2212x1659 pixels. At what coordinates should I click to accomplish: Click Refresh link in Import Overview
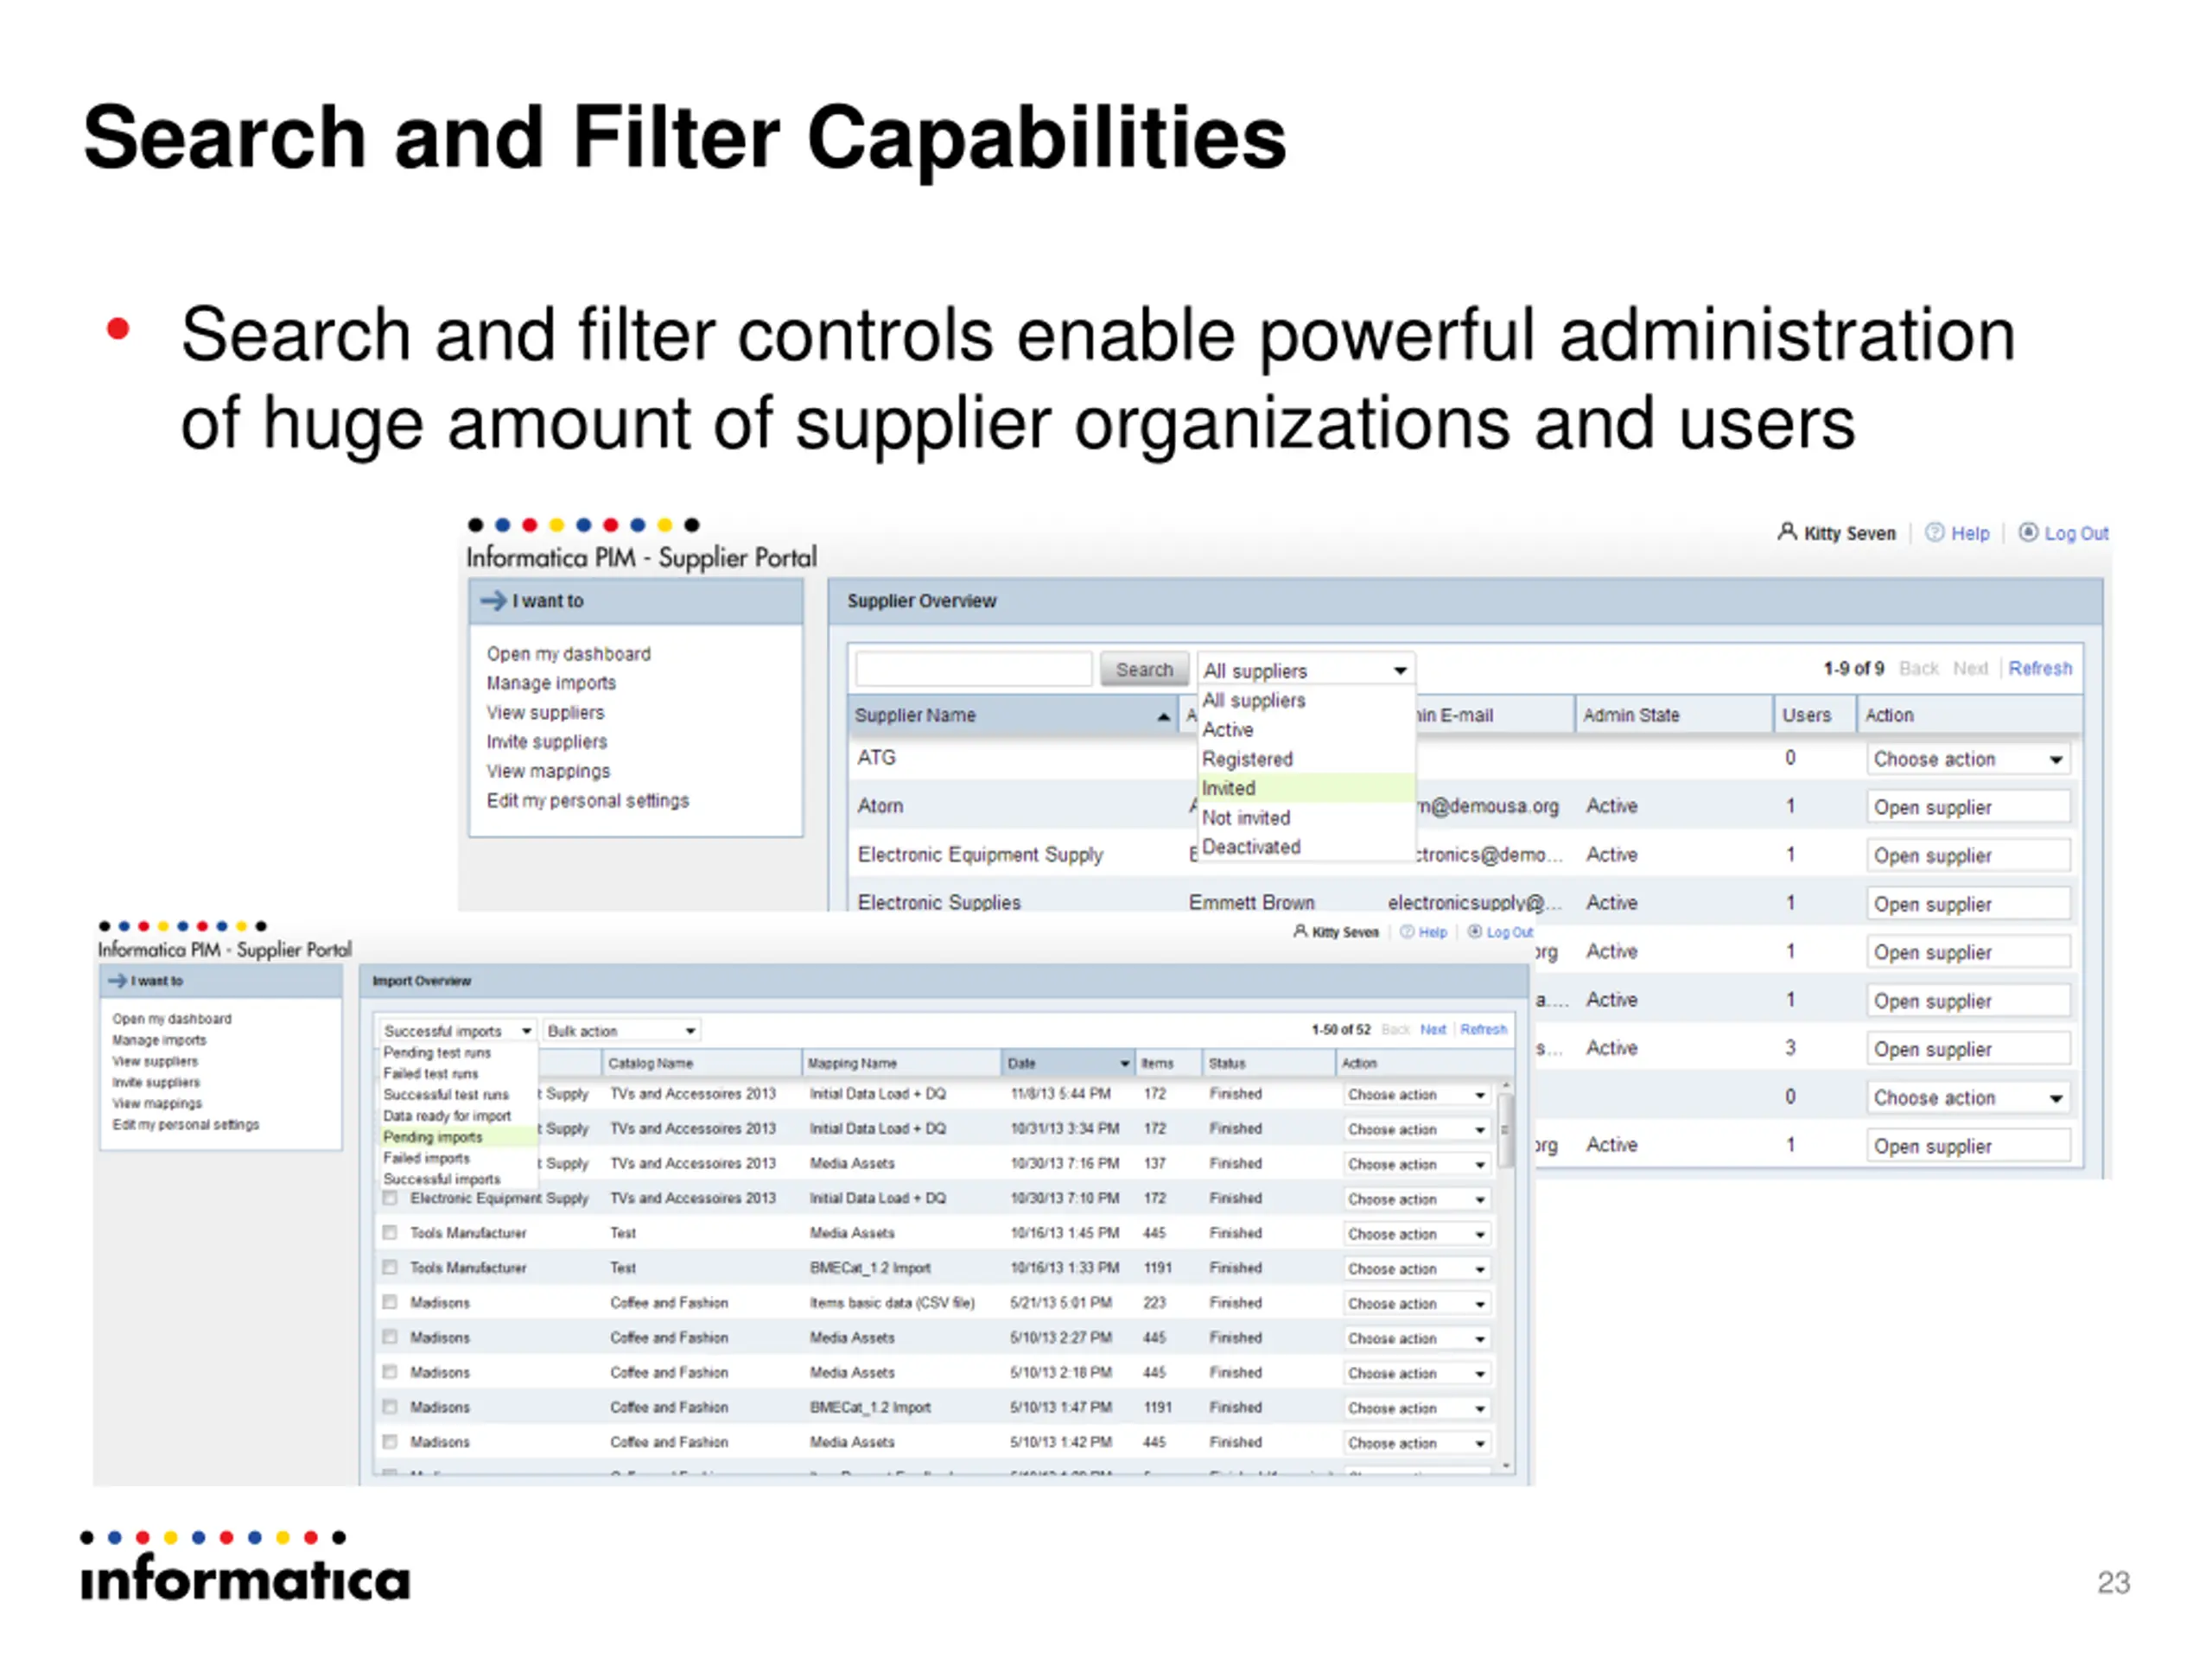(1483, 1029)
